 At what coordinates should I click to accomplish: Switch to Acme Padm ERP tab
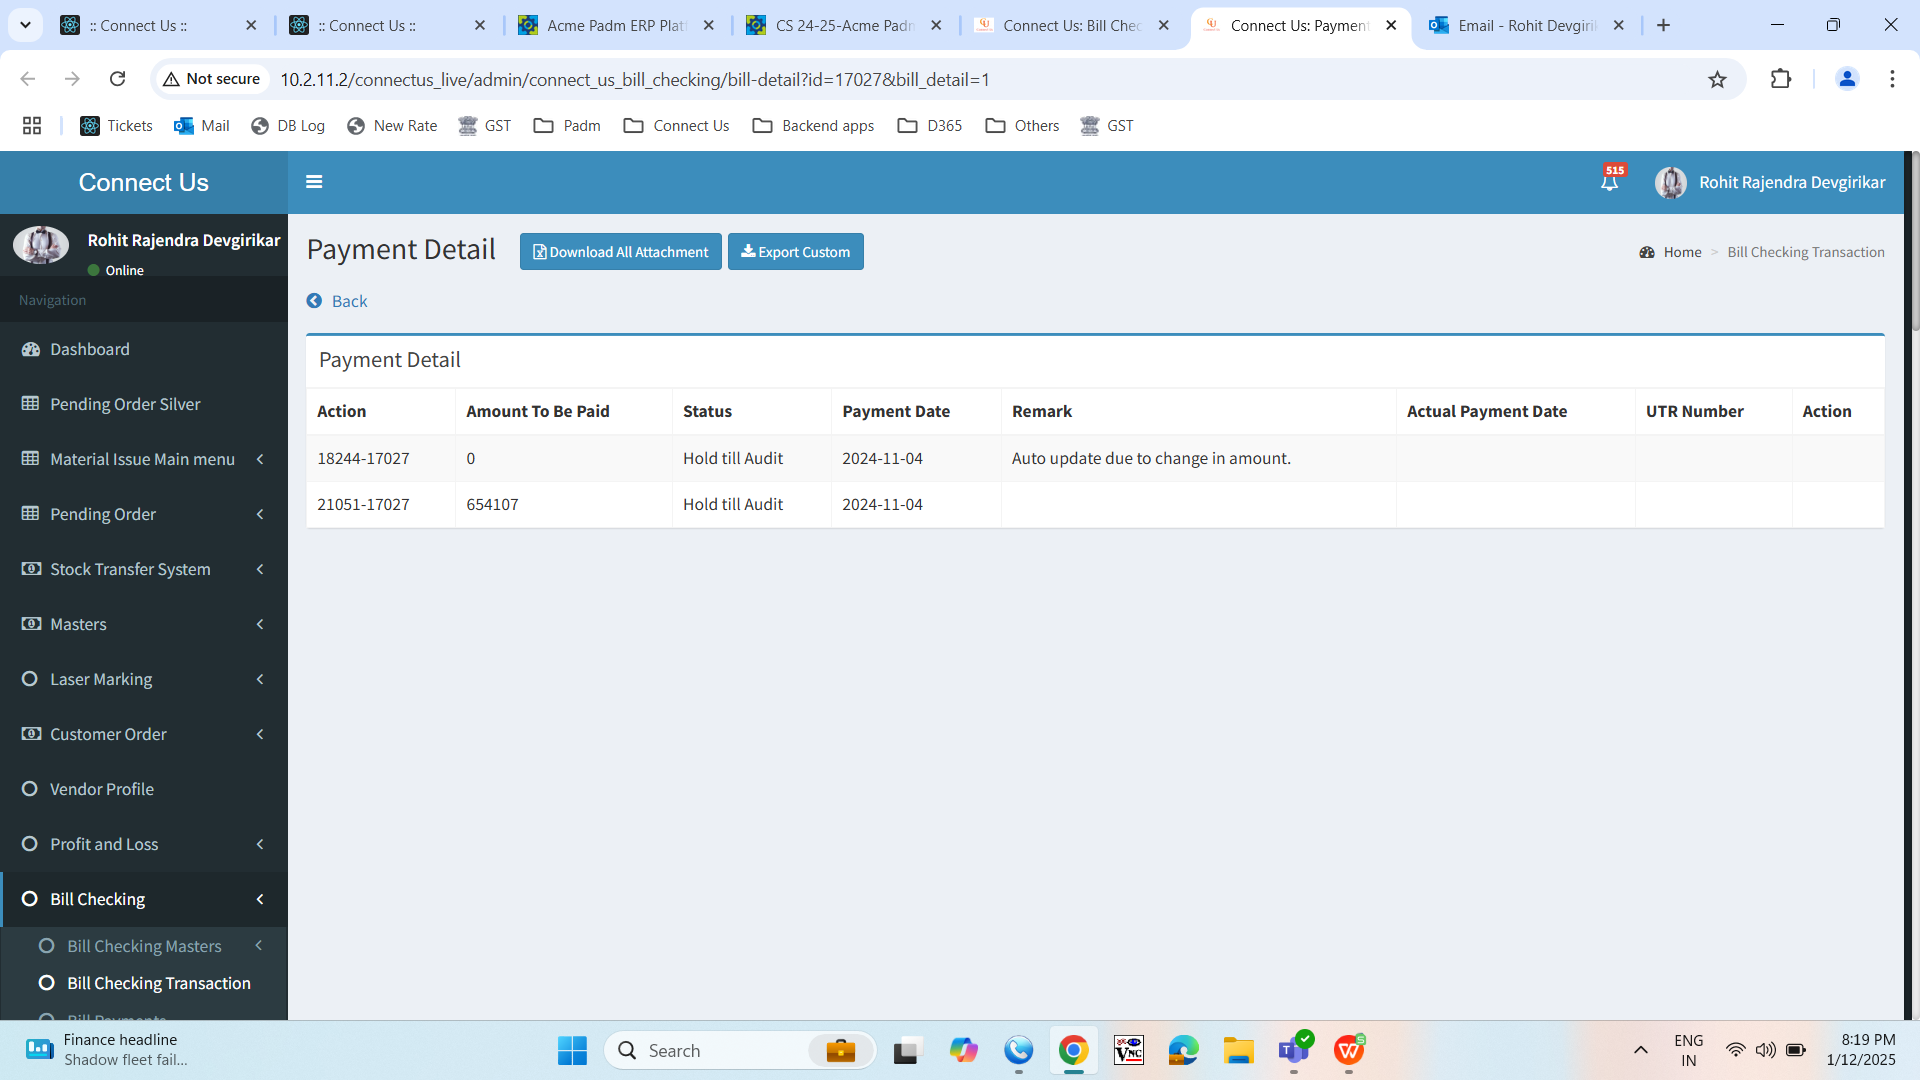tap(616, 25)
